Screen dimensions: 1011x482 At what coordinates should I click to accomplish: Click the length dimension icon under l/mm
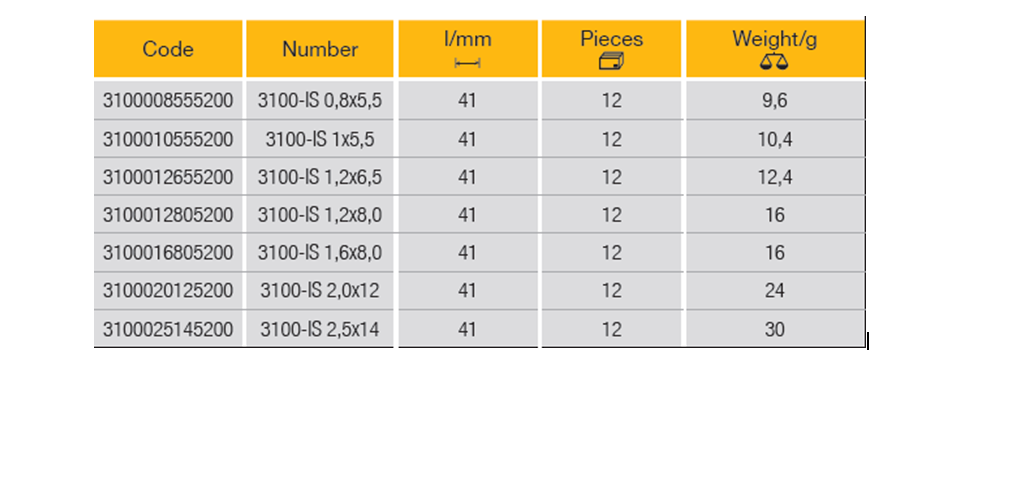[x=468, y=63]
